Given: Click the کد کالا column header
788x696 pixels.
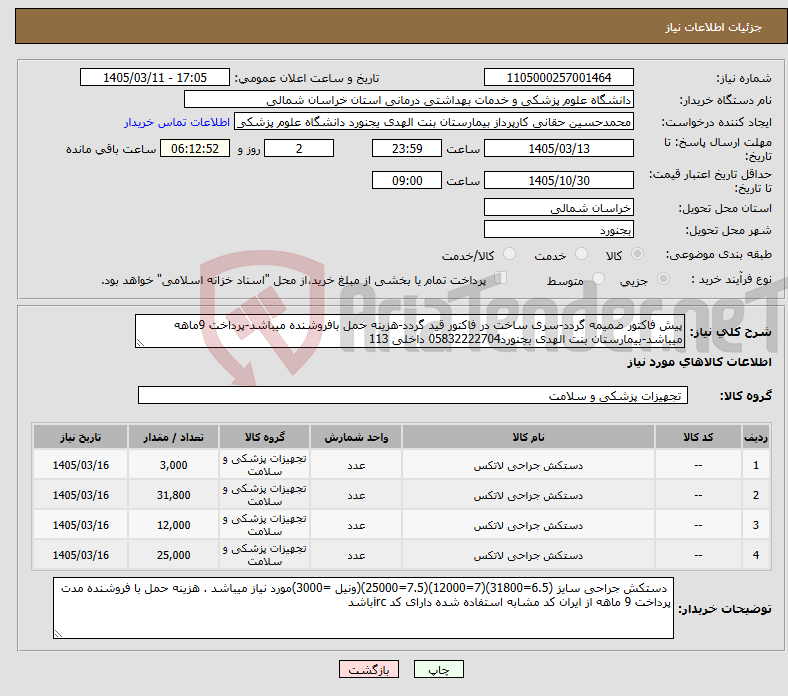Looking at the screenshot, I should click(698, 437).
